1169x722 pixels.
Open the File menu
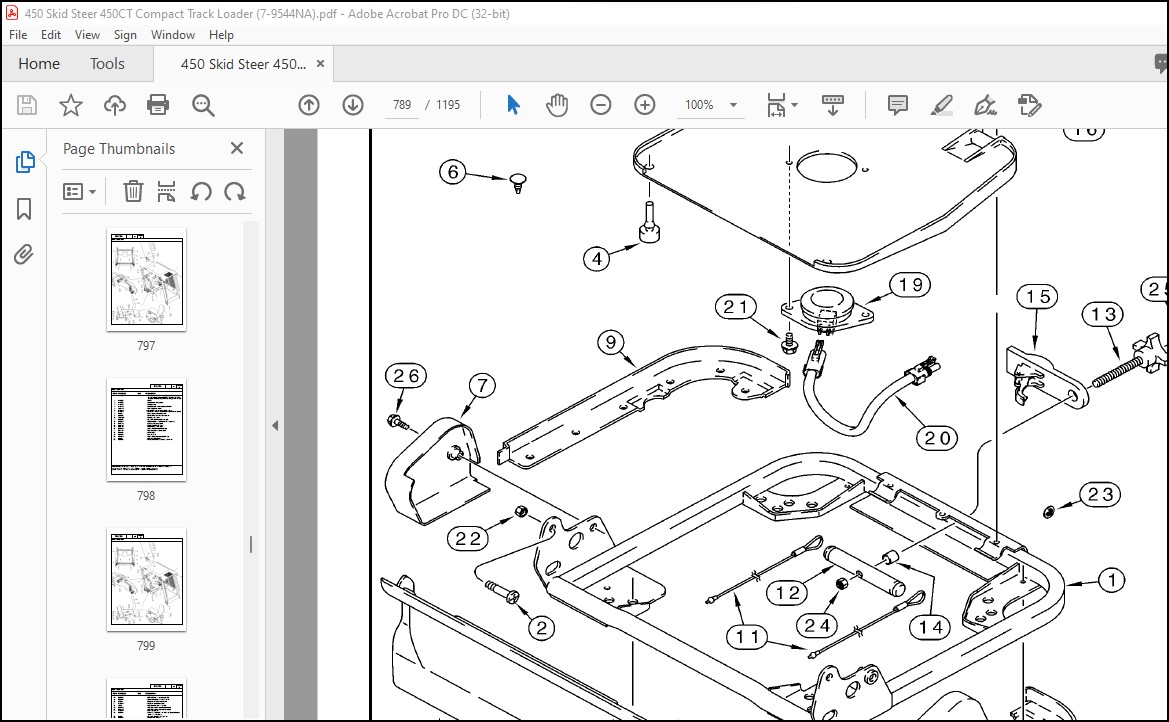pyautogui.click(x=18, y=35)
